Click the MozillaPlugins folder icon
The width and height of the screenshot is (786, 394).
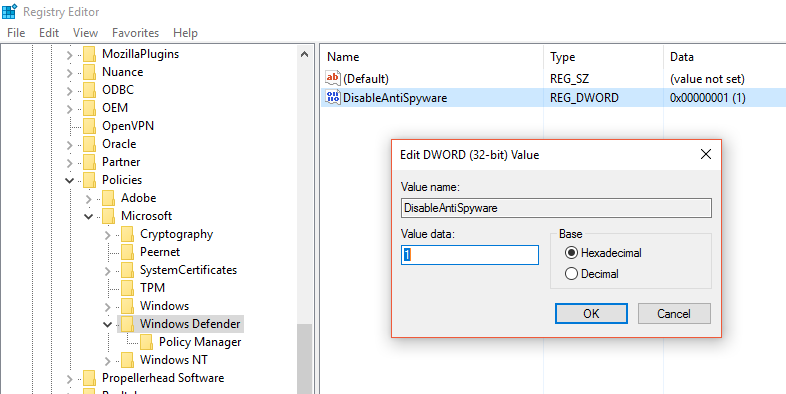point(89,54)
